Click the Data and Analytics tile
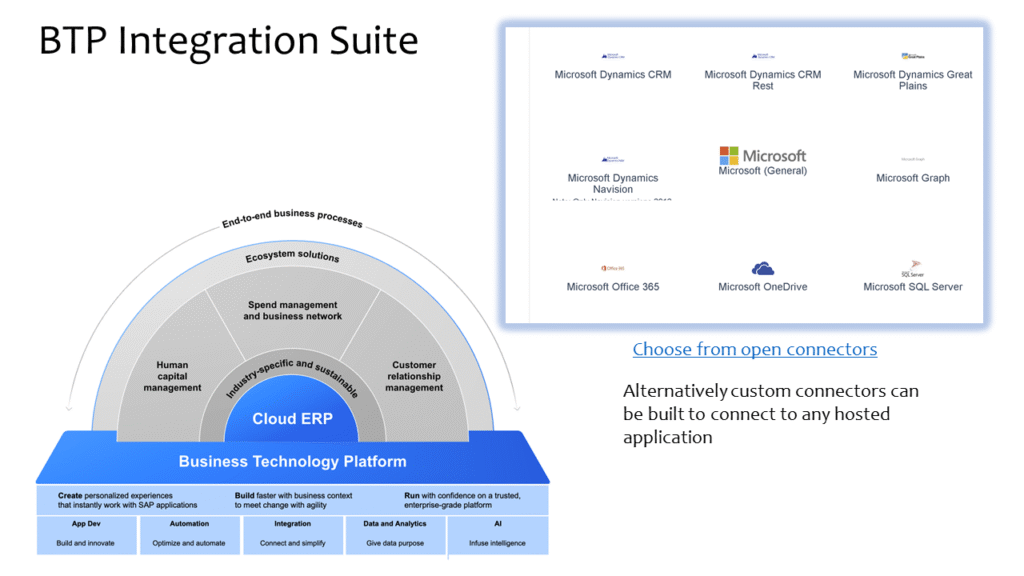 (x=394, y=534)
